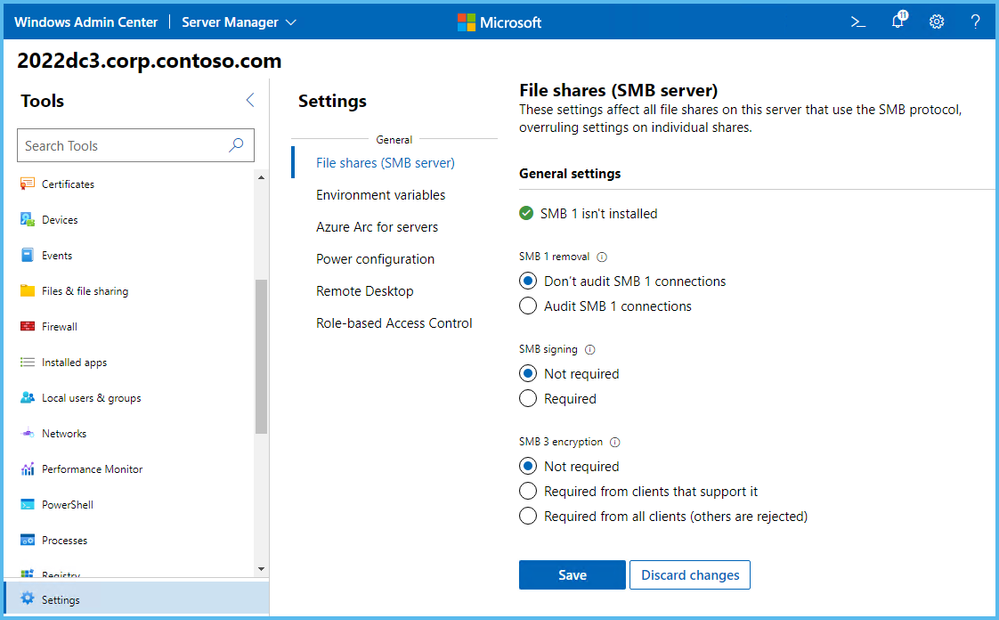Image resolution: width=999 pixels, height=620 pixels.
Task: Select Don't audit SMB 1 connections
Action: [528, 281]
